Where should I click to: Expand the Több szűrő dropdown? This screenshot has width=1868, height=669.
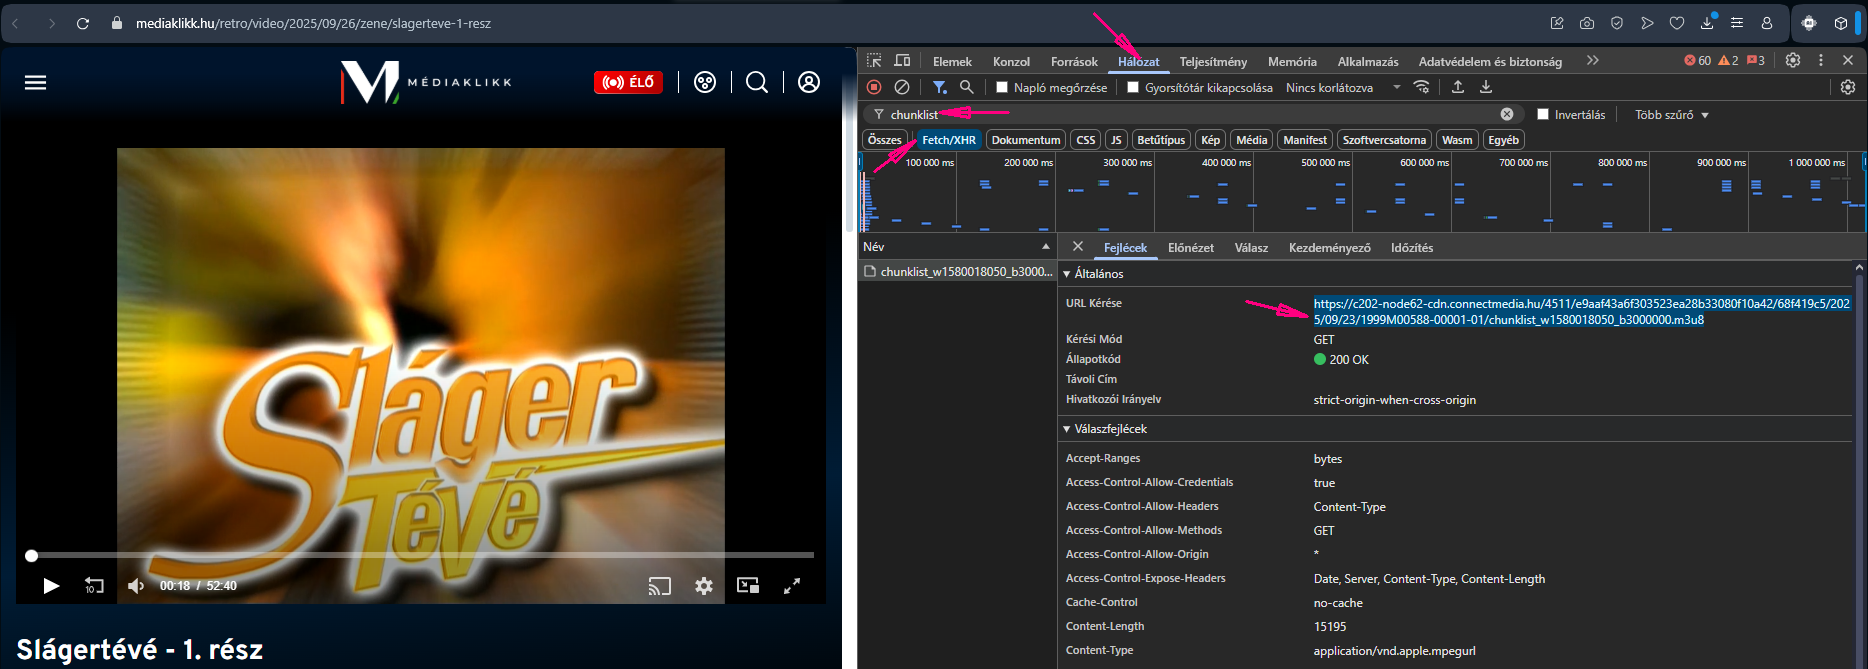[1671, 115]
